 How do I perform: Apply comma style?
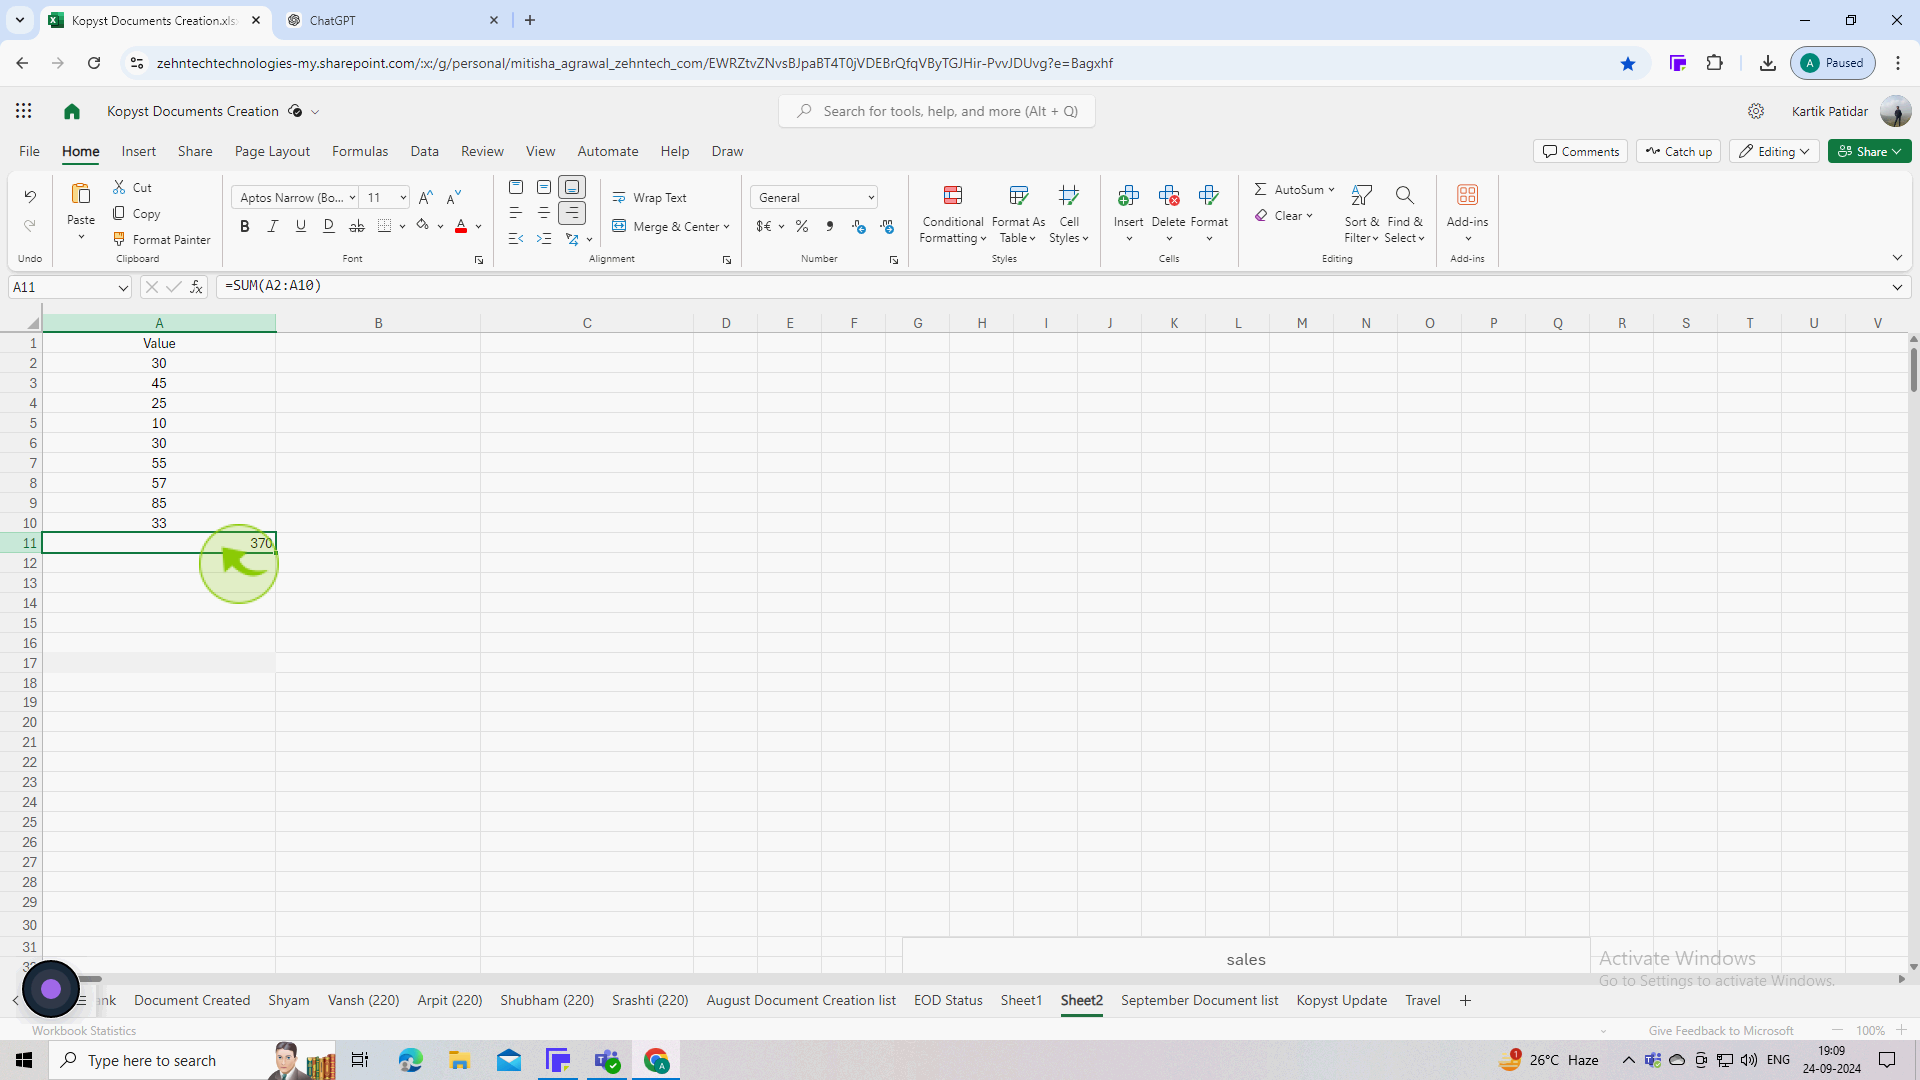(830, 227)
